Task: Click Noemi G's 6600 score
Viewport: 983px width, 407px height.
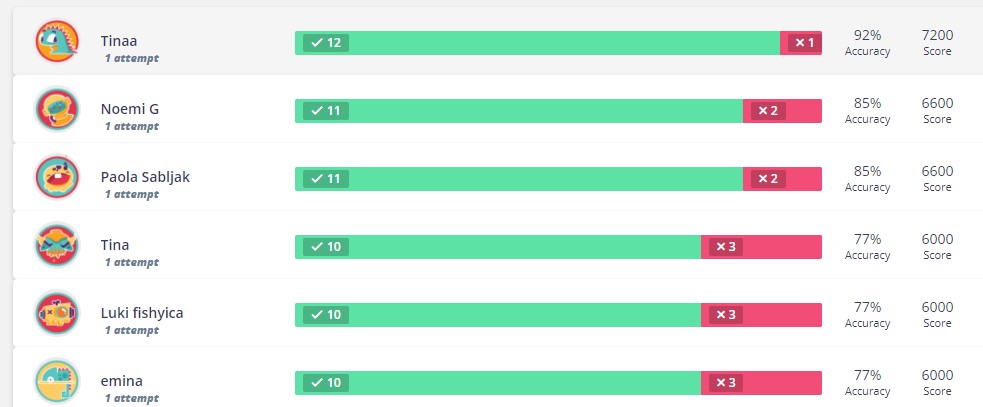Action: 937,103
